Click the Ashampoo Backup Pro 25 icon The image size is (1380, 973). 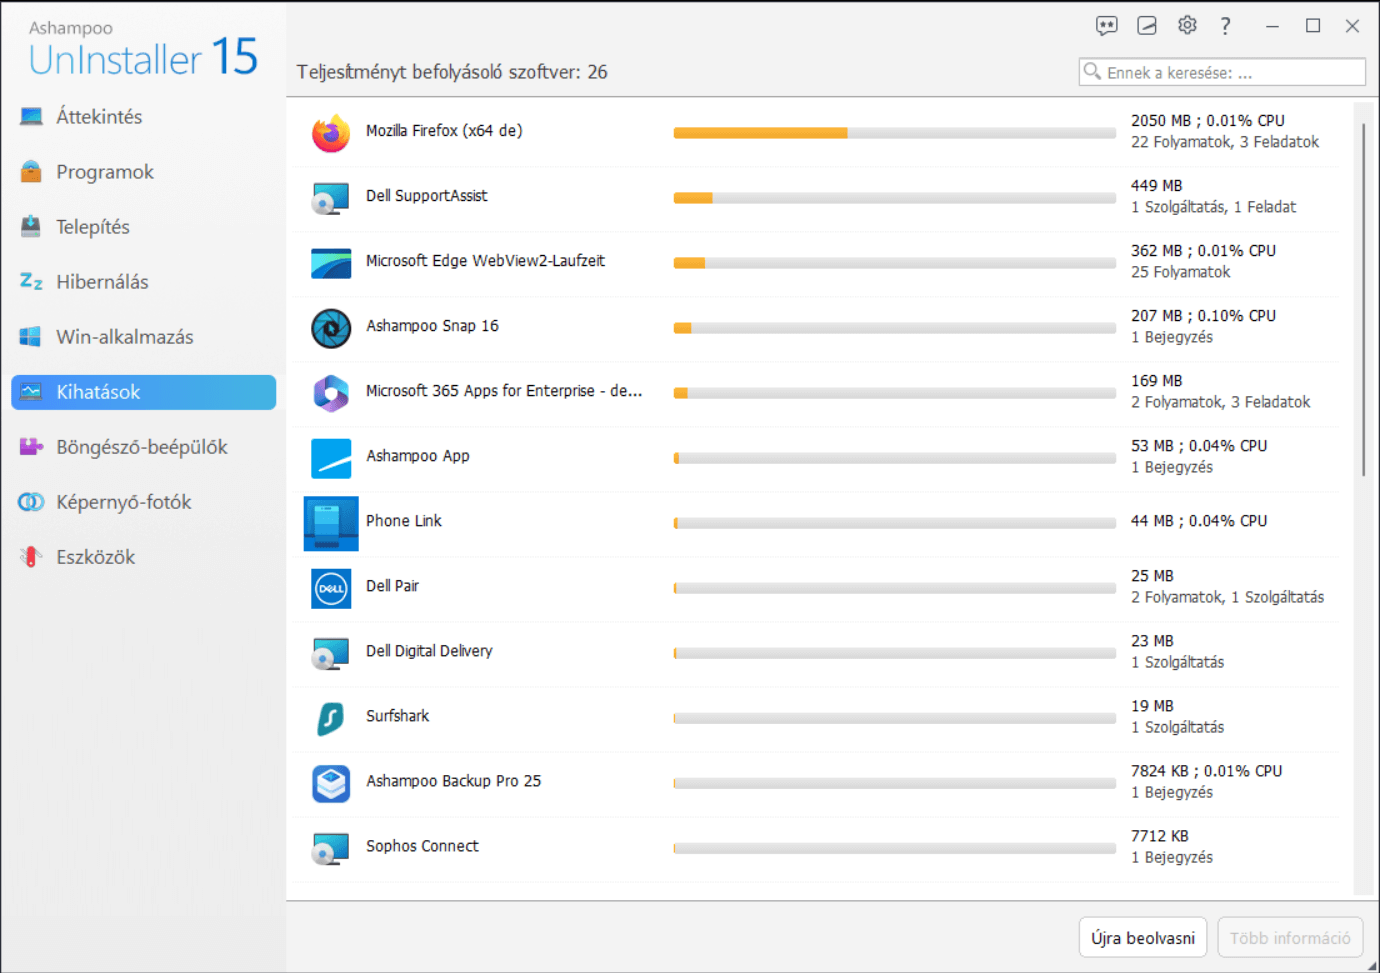coord(331,783)
